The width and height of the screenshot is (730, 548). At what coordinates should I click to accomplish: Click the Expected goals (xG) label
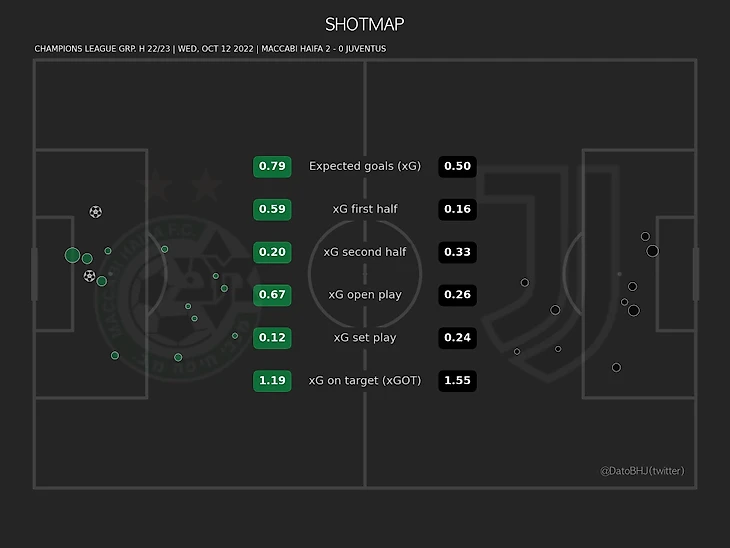(365, 166)
